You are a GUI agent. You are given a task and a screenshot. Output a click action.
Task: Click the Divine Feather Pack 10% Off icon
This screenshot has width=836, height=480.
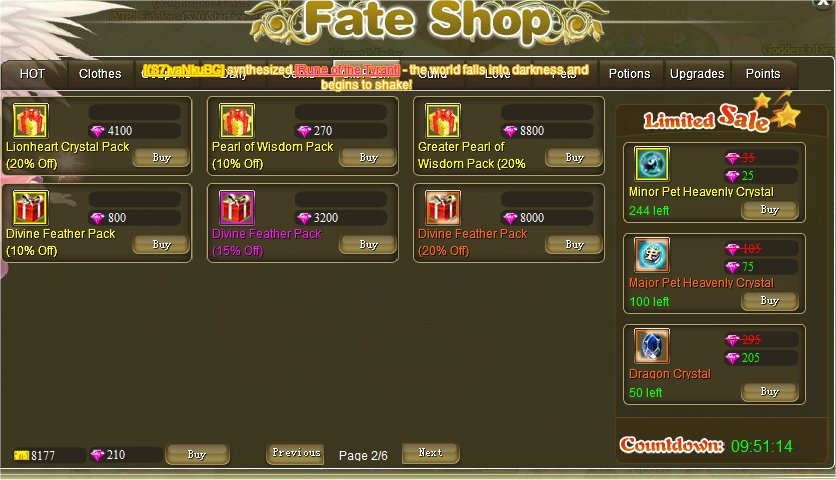point(30,207)
